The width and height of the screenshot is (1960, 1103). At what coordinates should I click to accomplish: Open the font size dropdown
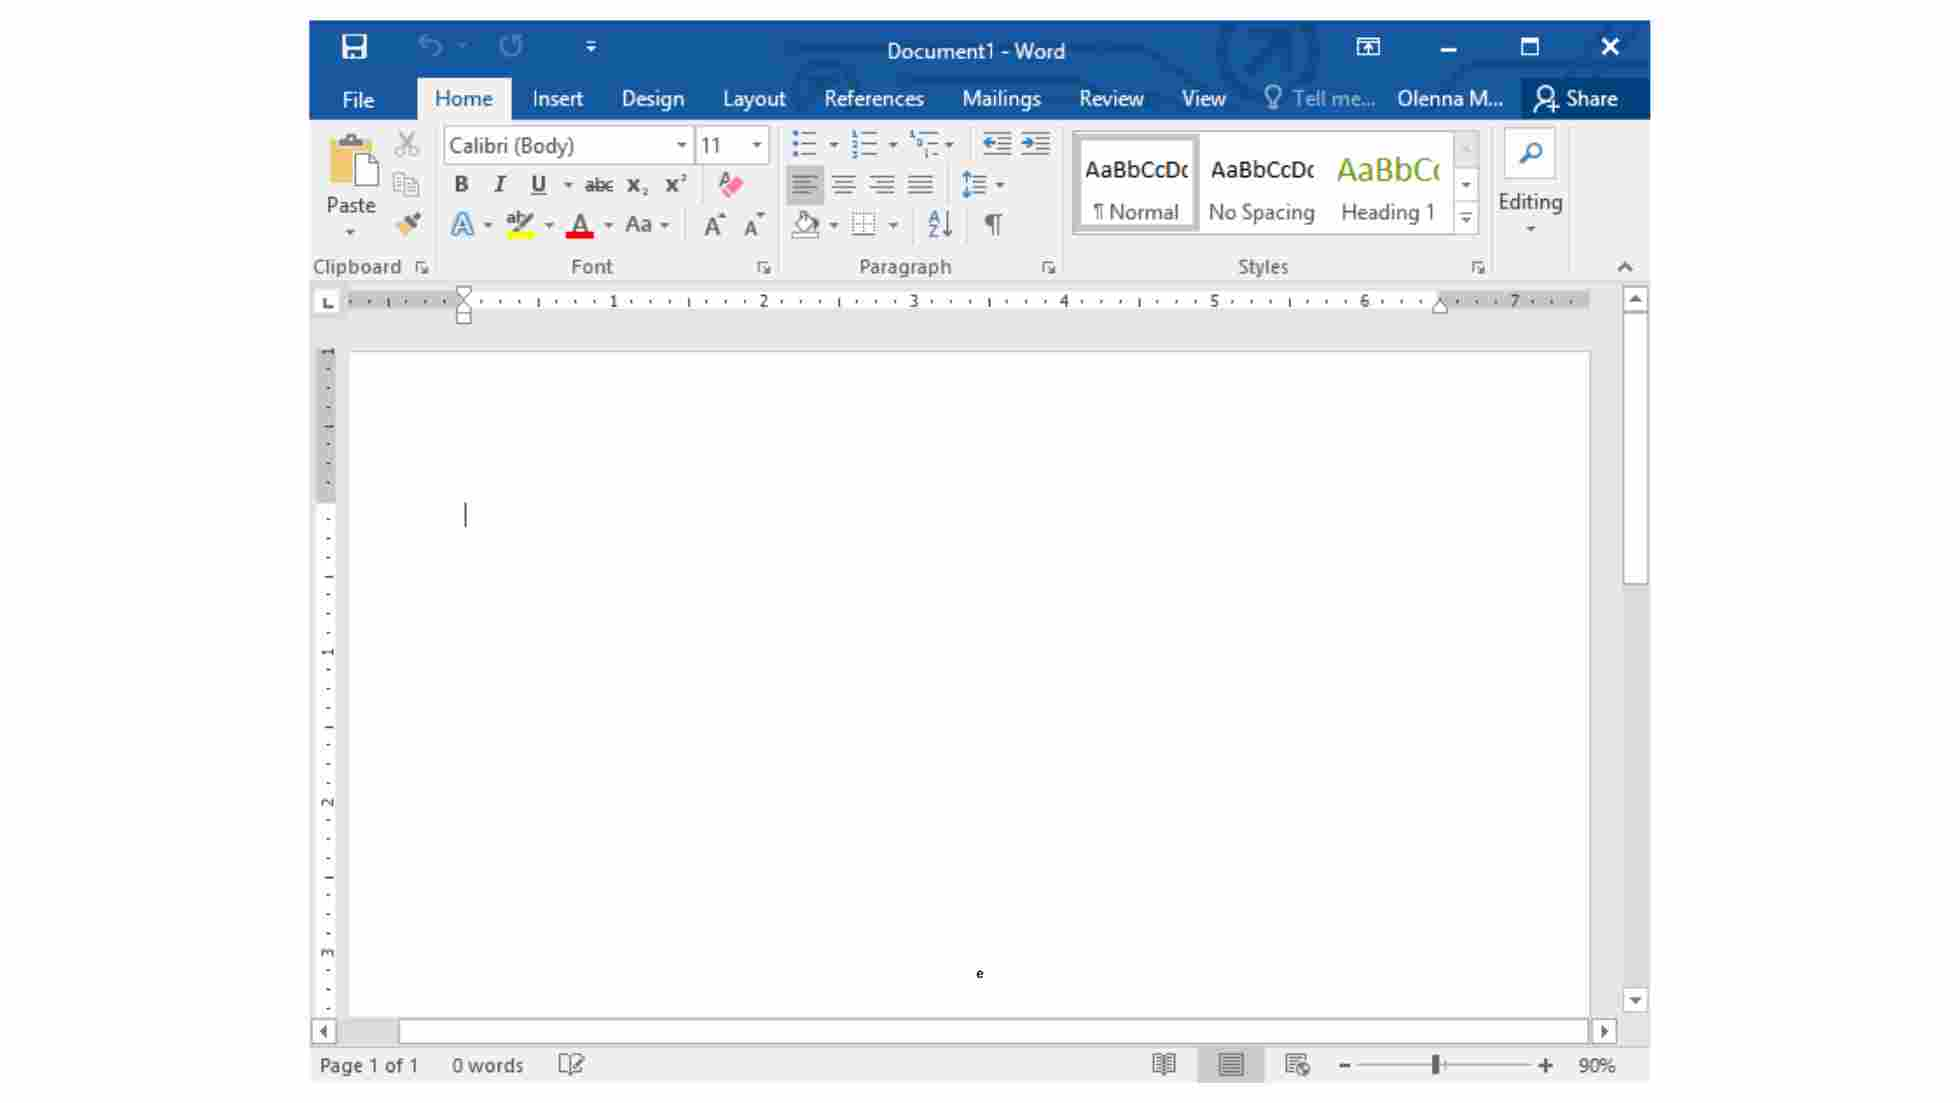pyautogui.click(x=757, y=145)
